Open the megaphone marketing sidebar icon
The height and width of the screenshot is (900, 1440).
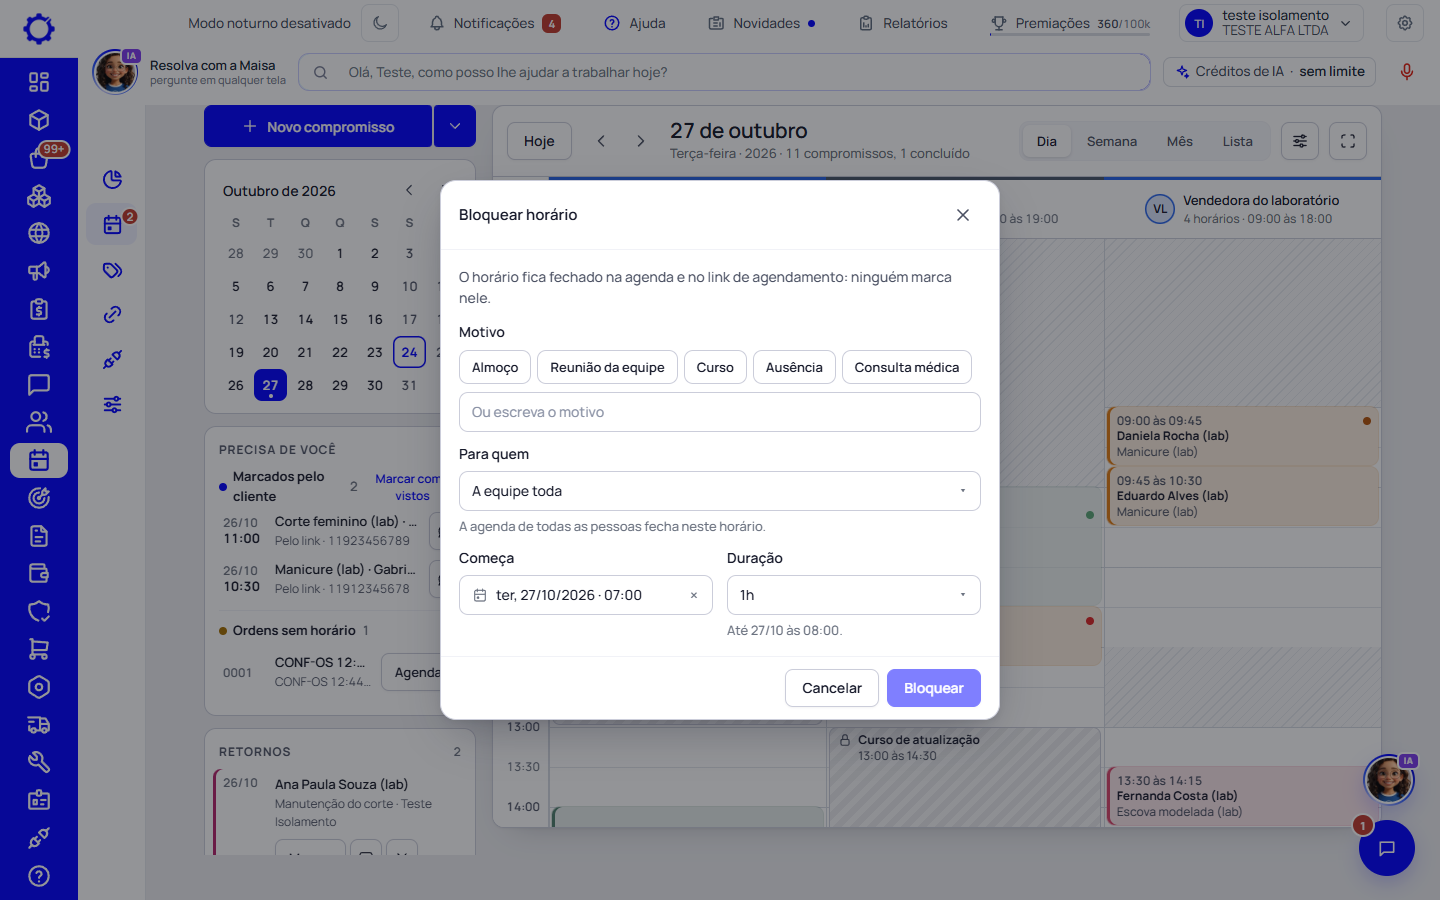[39, 271]
